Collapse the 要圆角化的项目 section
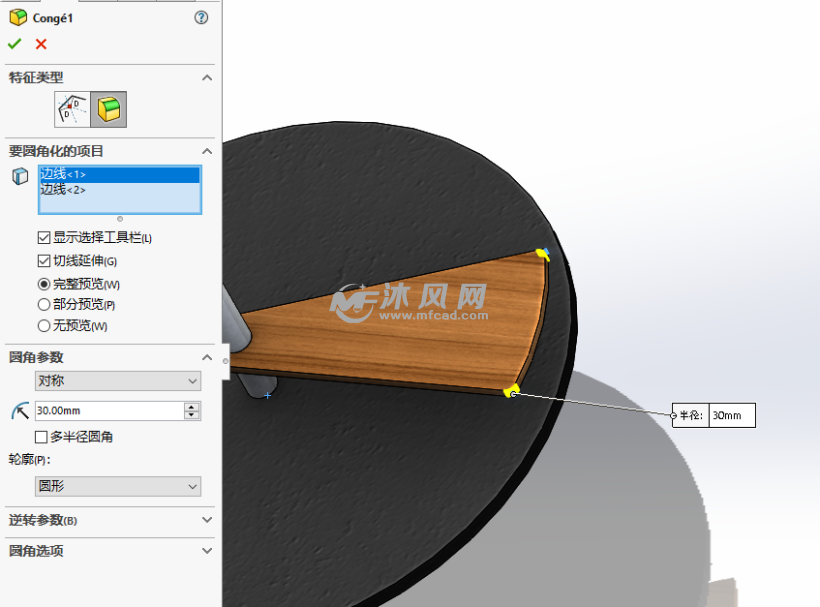Viewport: 820px width, 607px height. coord(207,152)
